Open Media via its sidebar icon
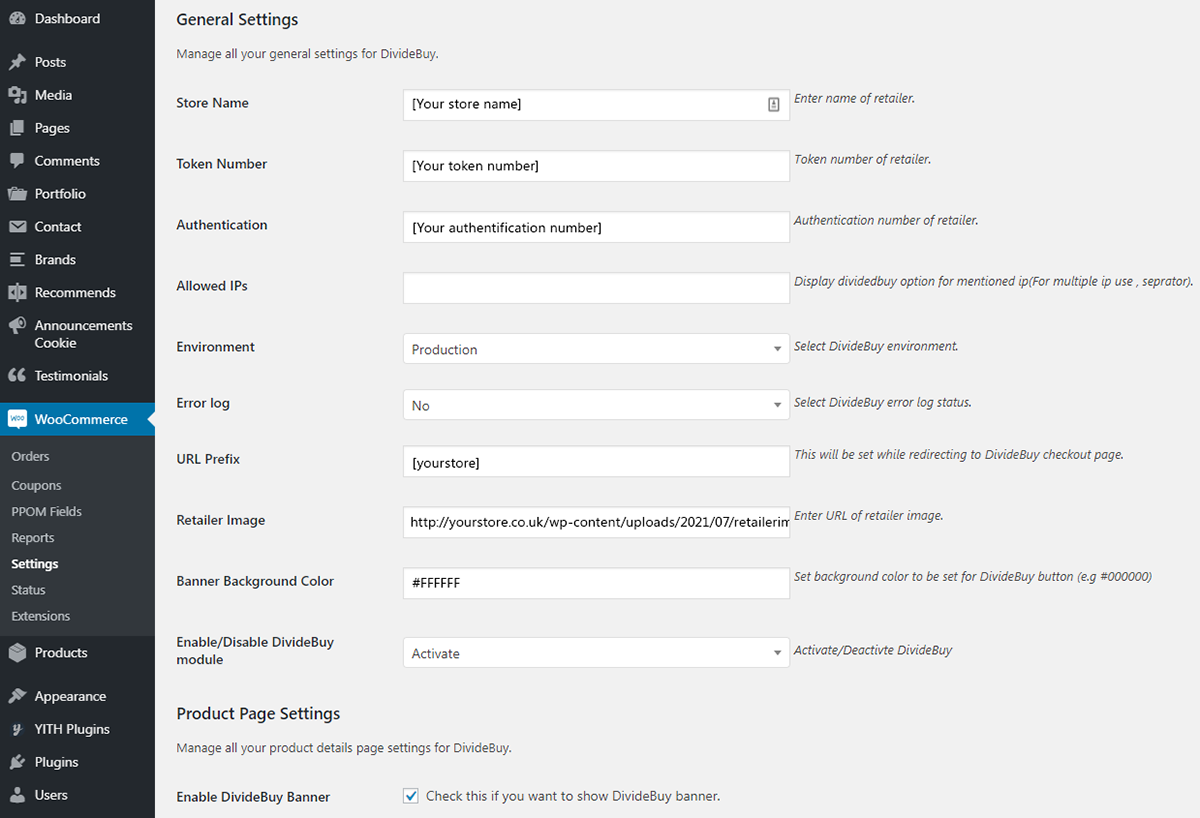Screen dimensions: 1200x818 click(x=17, y=95)
